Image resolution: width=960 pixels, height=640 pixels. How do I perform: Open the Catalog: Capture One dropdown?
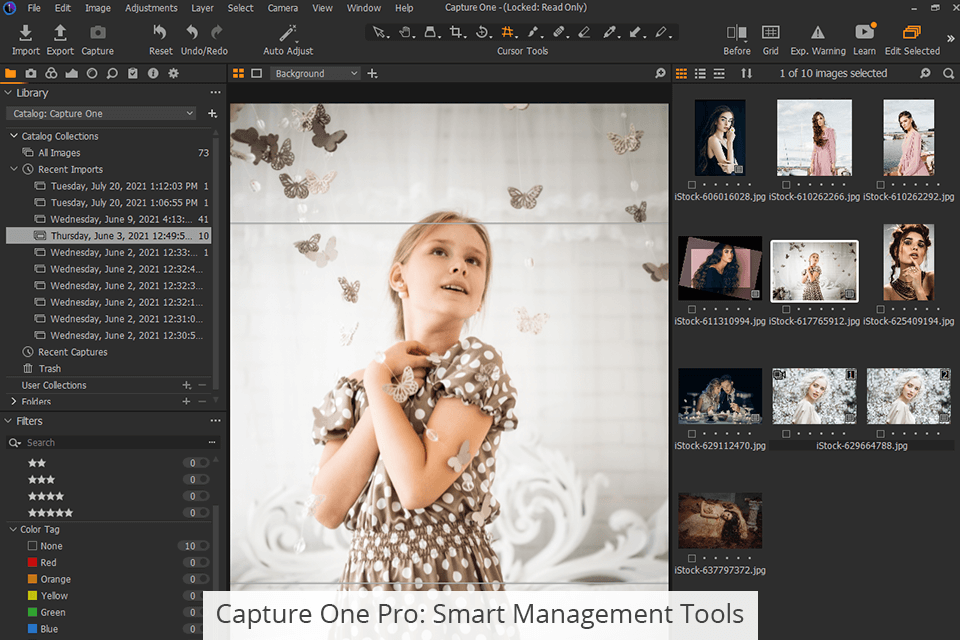click(x=101, y=114)
